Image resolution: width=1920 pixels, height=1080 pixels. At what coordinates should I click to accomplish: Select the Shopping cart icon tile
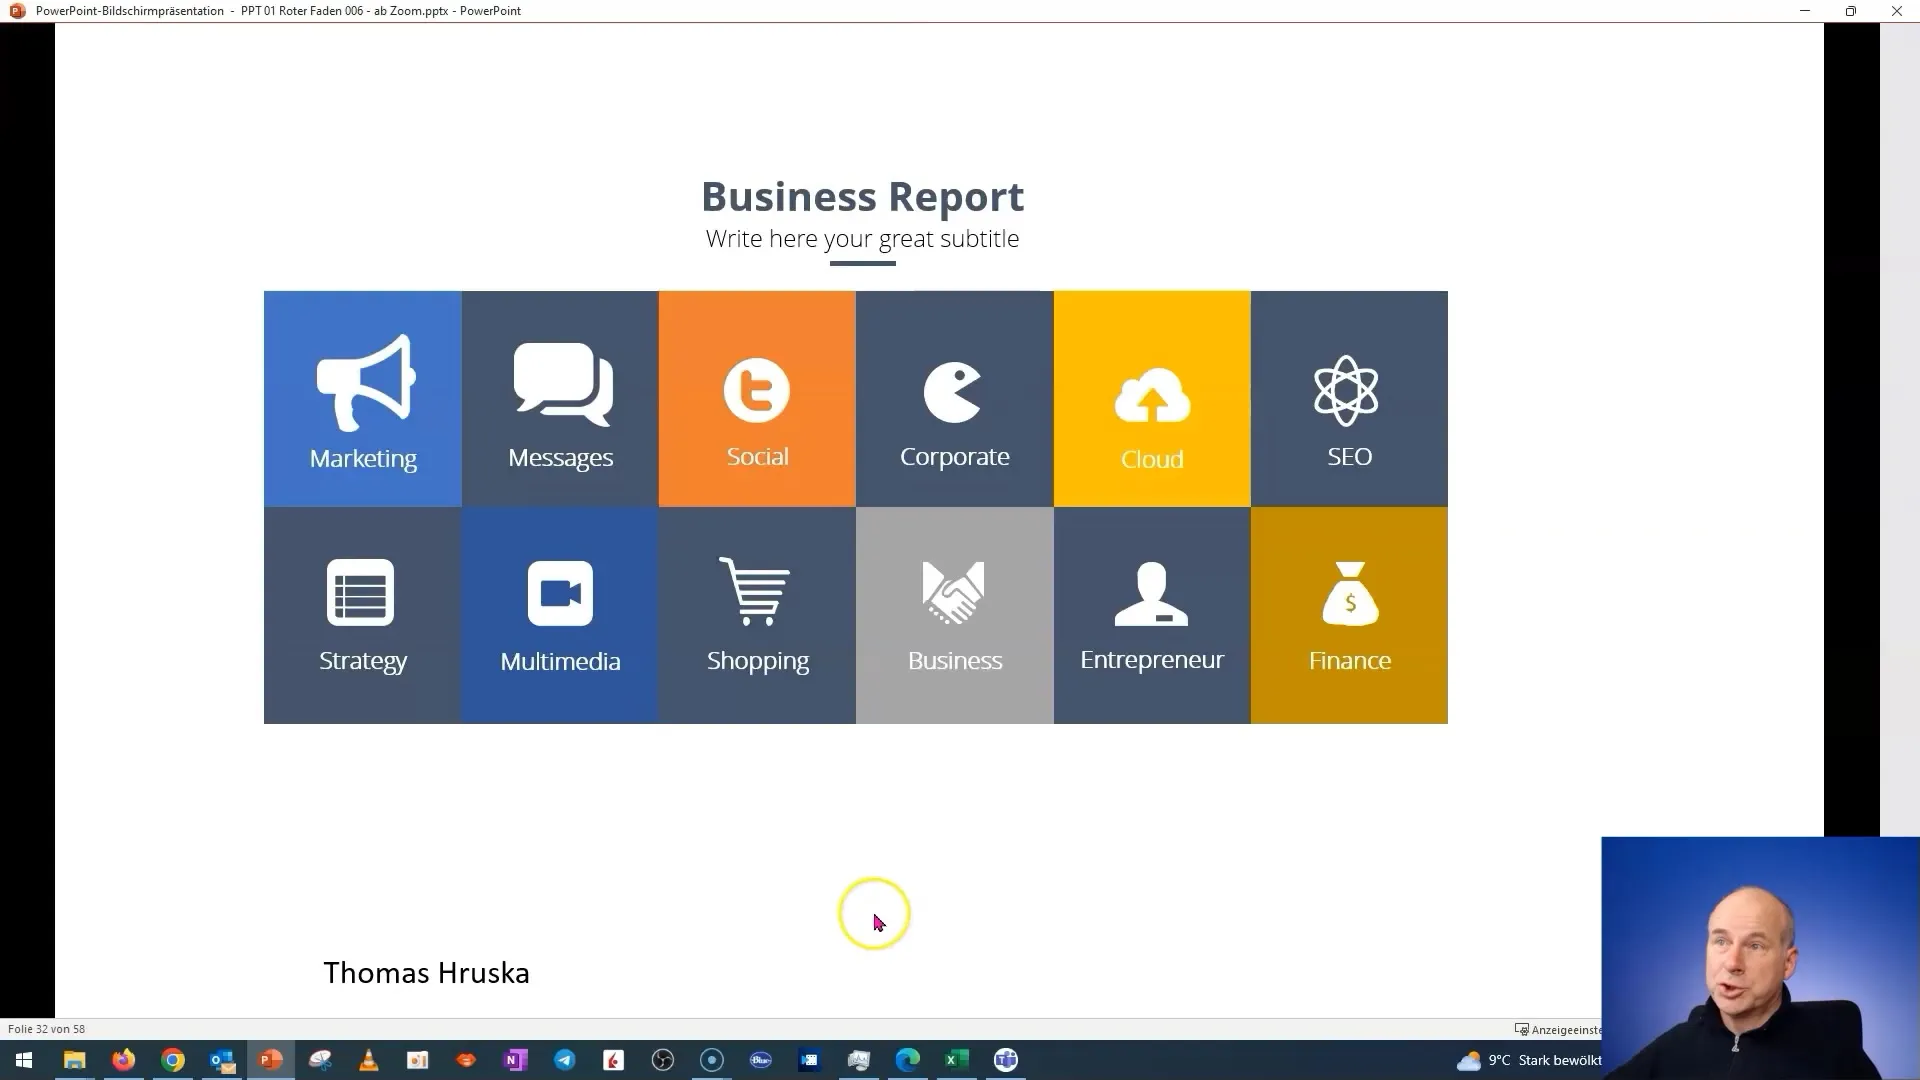pyautogui.click(x=757, y=615)
